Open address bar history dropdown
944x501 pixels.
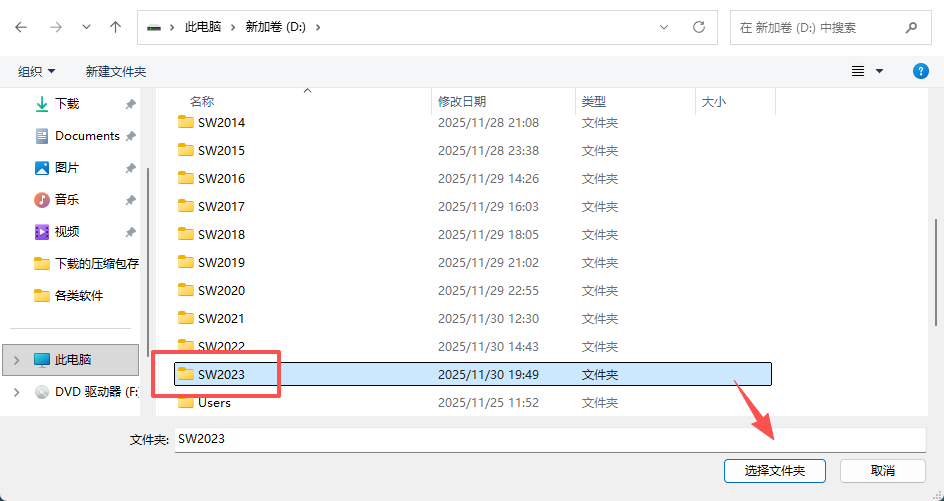pos(664,27)
